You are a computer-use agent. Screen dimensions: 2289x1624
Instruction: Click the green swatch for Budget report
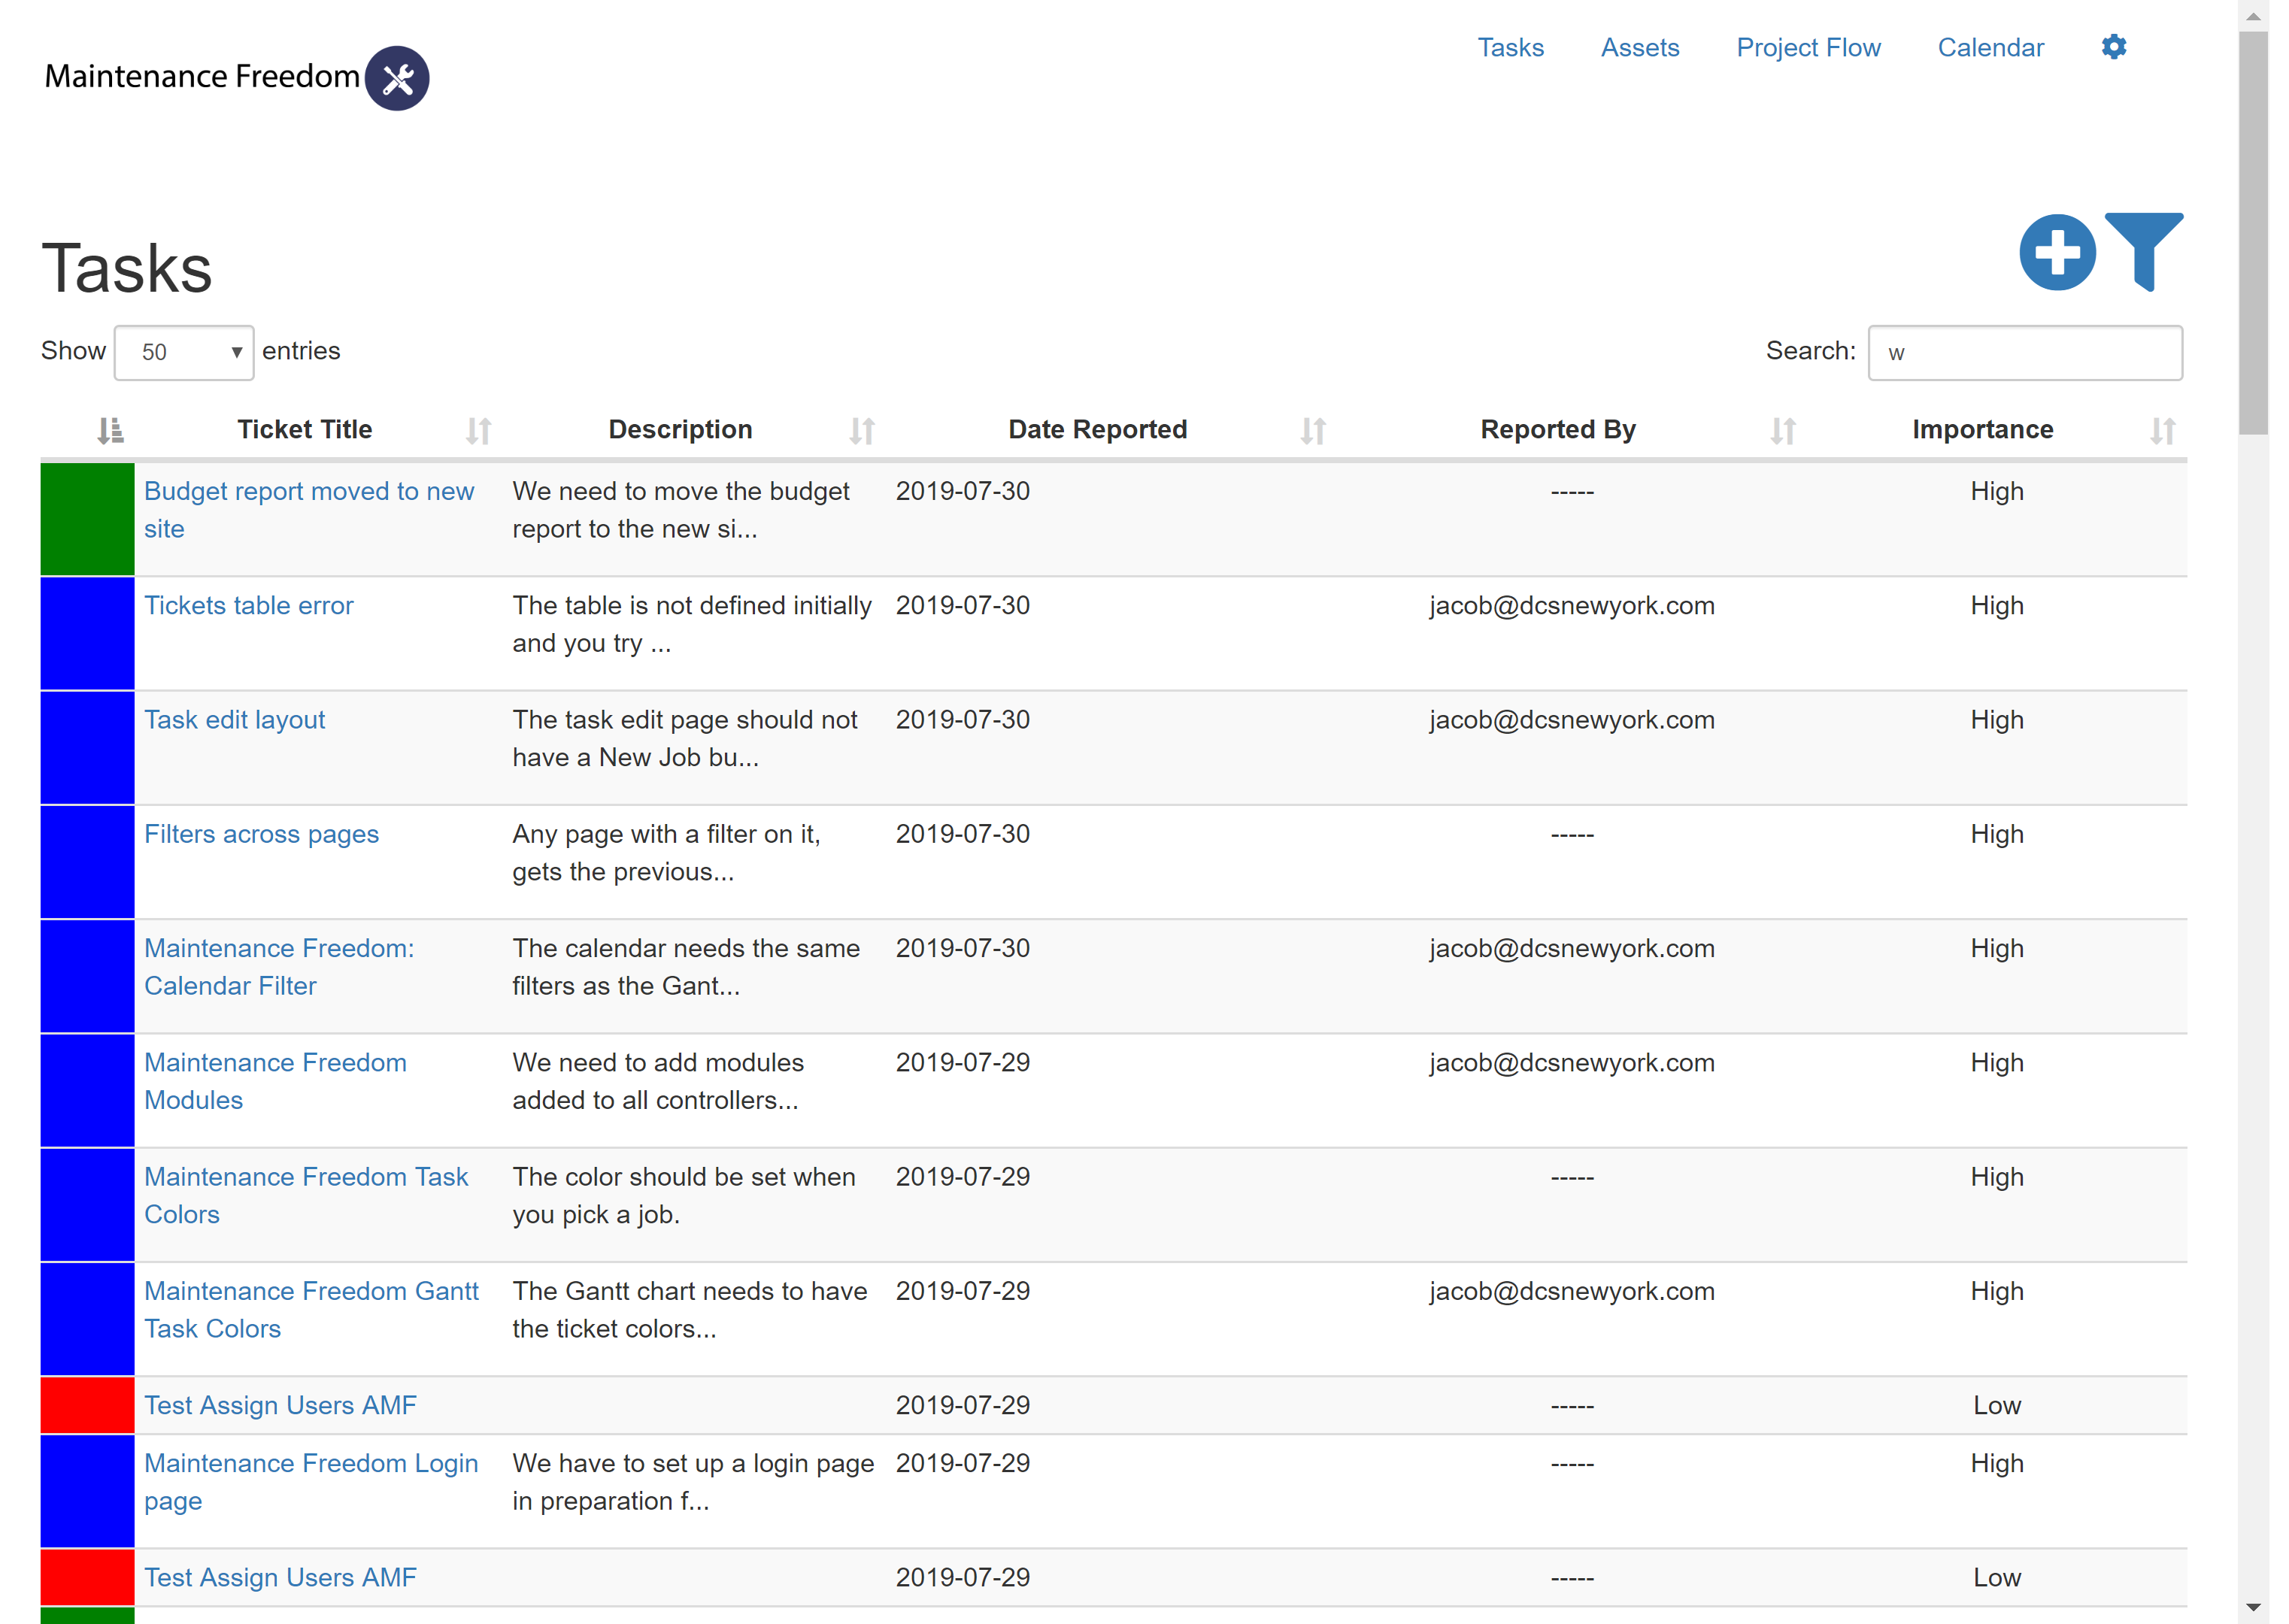click(87, 519)
